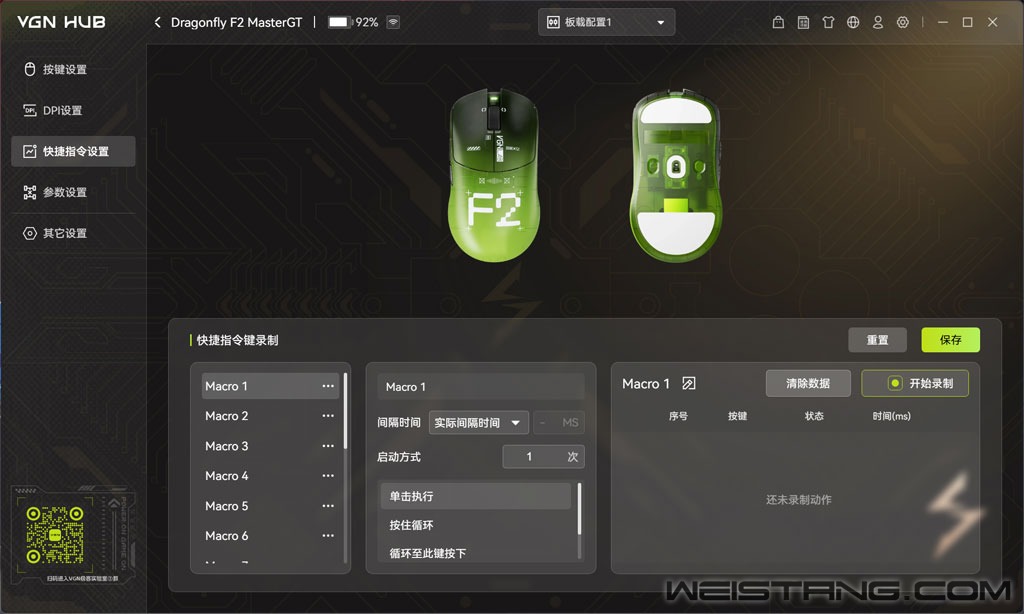Open the user account icon

[878, 22]
